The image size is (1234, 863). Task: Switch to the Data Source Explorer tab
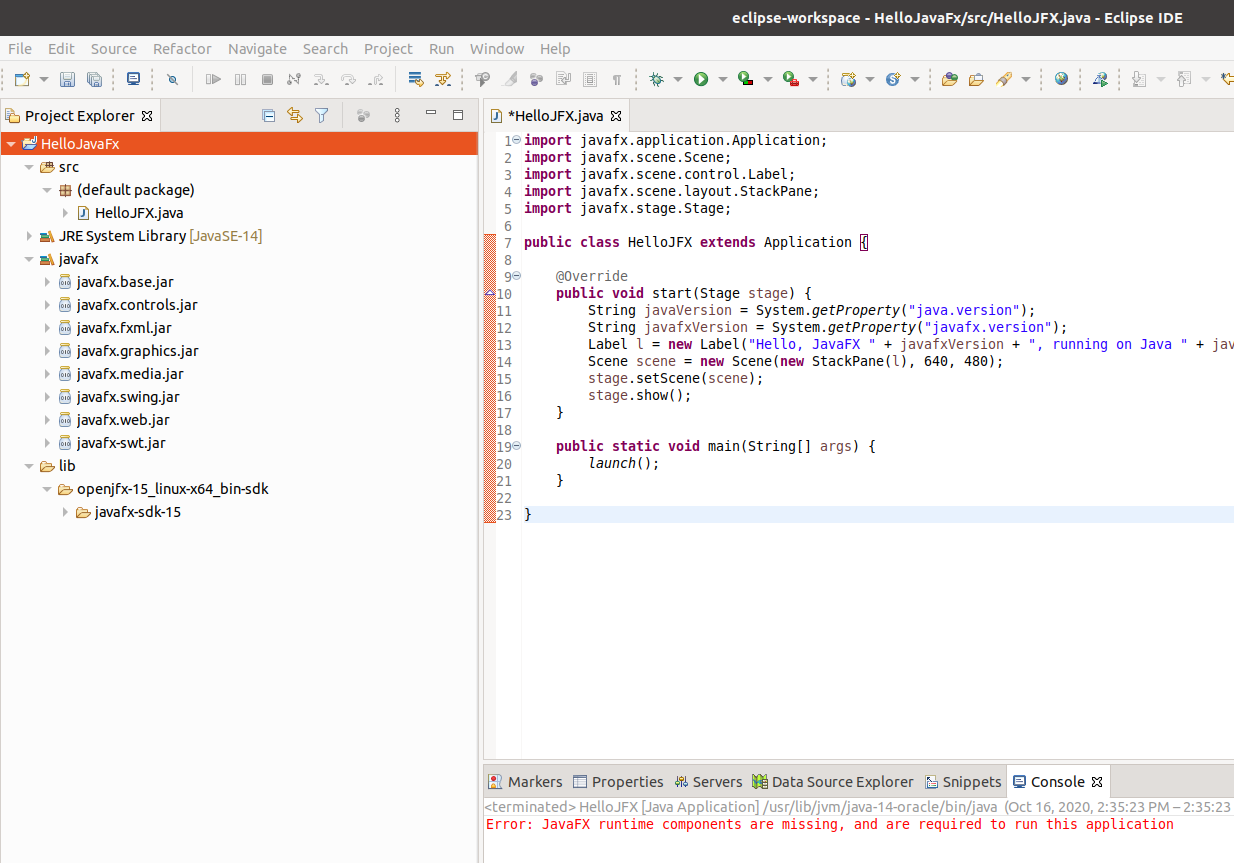[833, 782]
